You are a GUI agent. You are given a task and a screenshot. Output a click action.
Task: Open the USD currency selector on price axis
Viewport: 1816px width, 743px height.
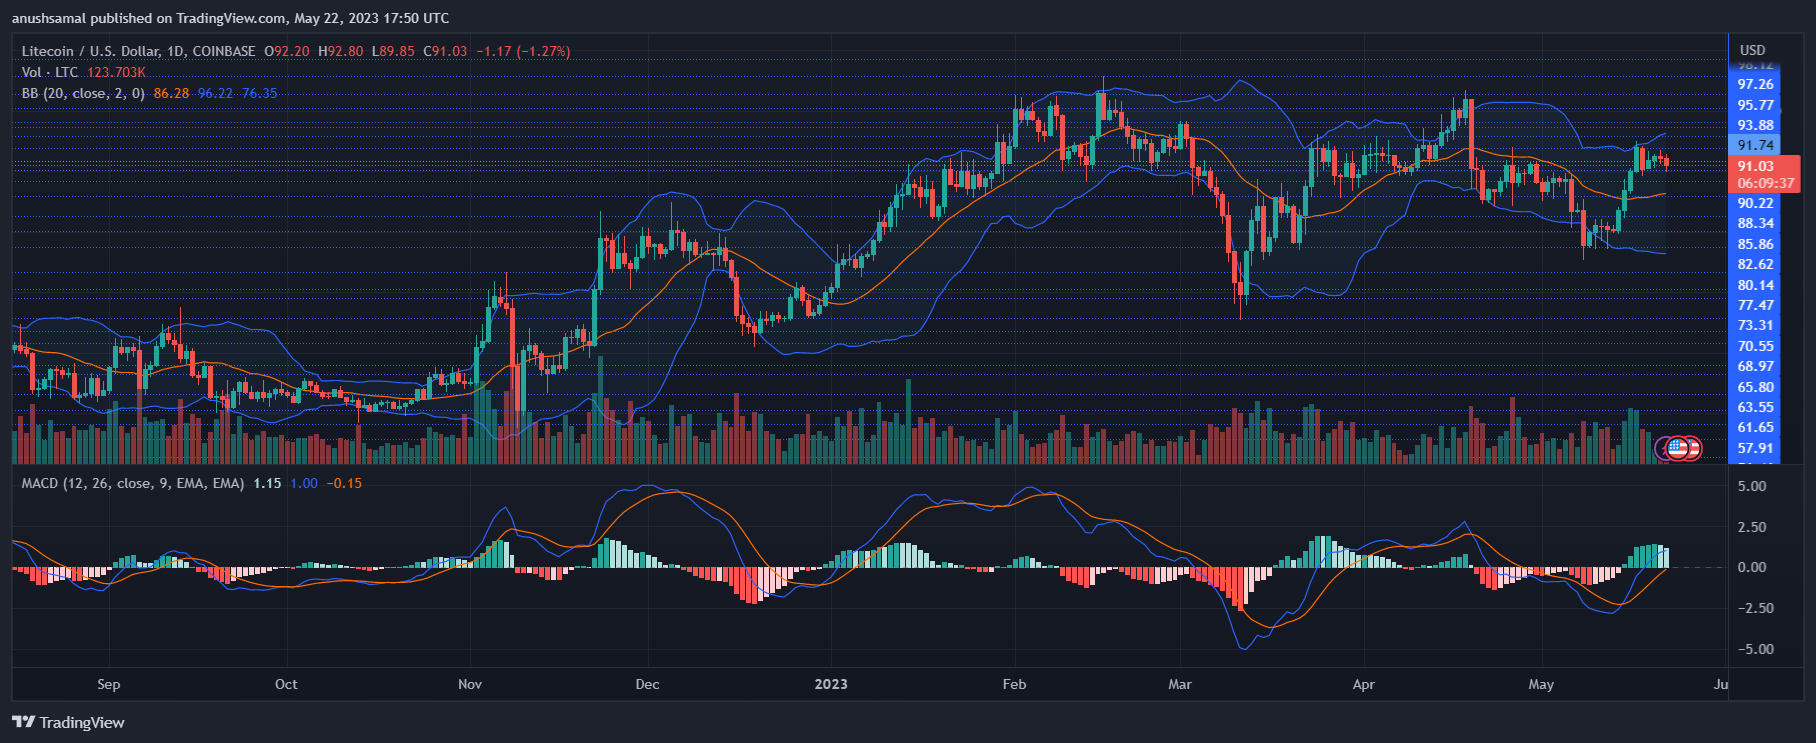click(x=1752, y=50)
